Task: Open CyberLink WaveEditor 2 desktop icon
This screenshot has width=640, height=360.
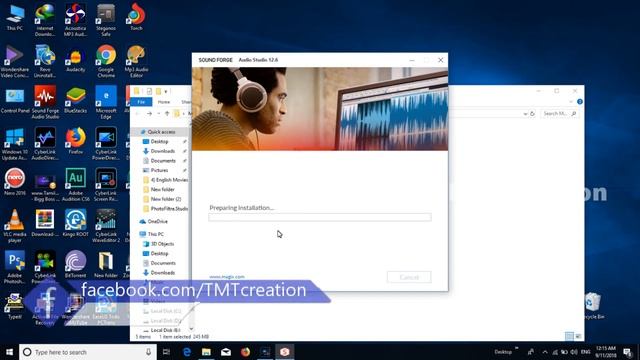Action: [106, 227]
